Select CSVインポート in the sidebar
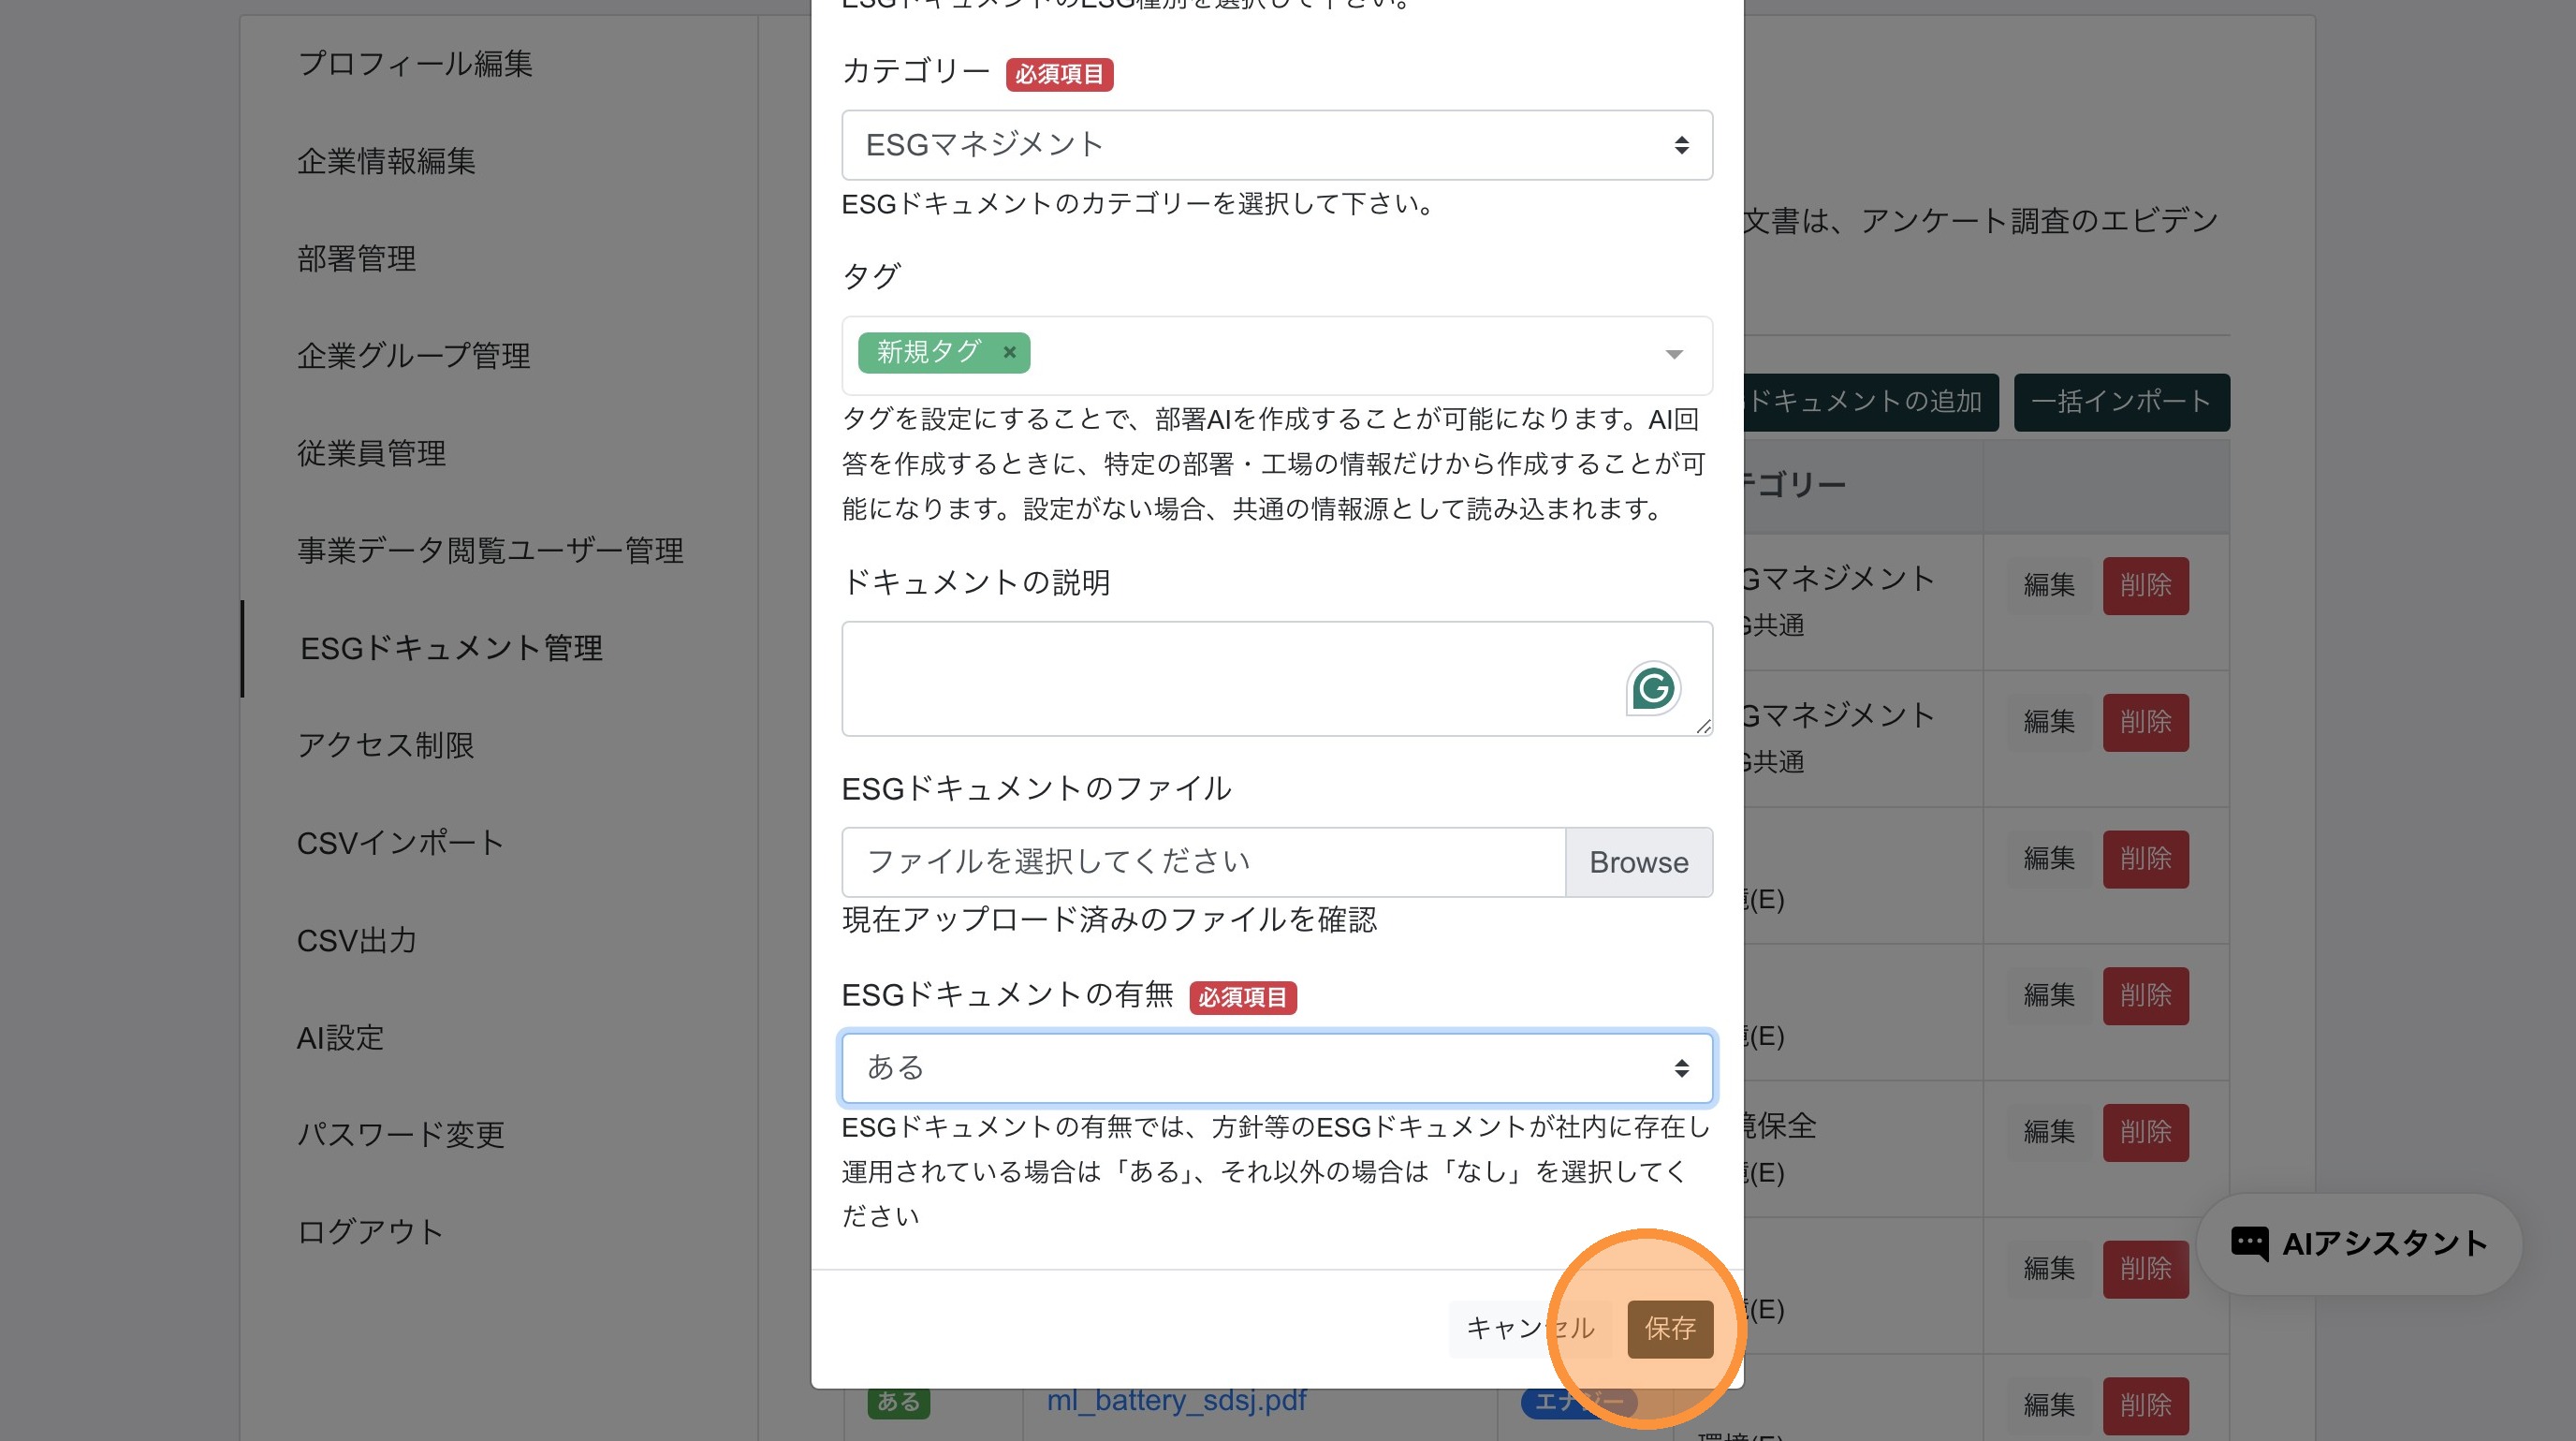2576x1441 pixels. (x=400, y=843)
